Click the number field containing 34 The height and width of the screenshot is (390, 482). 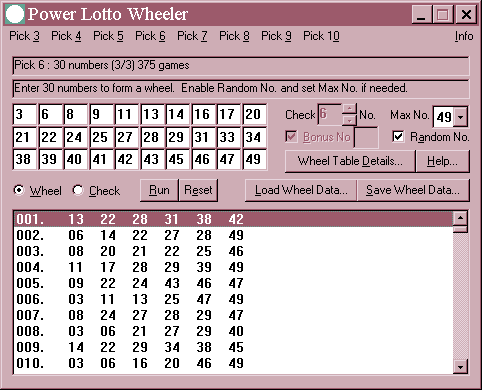pyautogui.click(x=255, y=137)
